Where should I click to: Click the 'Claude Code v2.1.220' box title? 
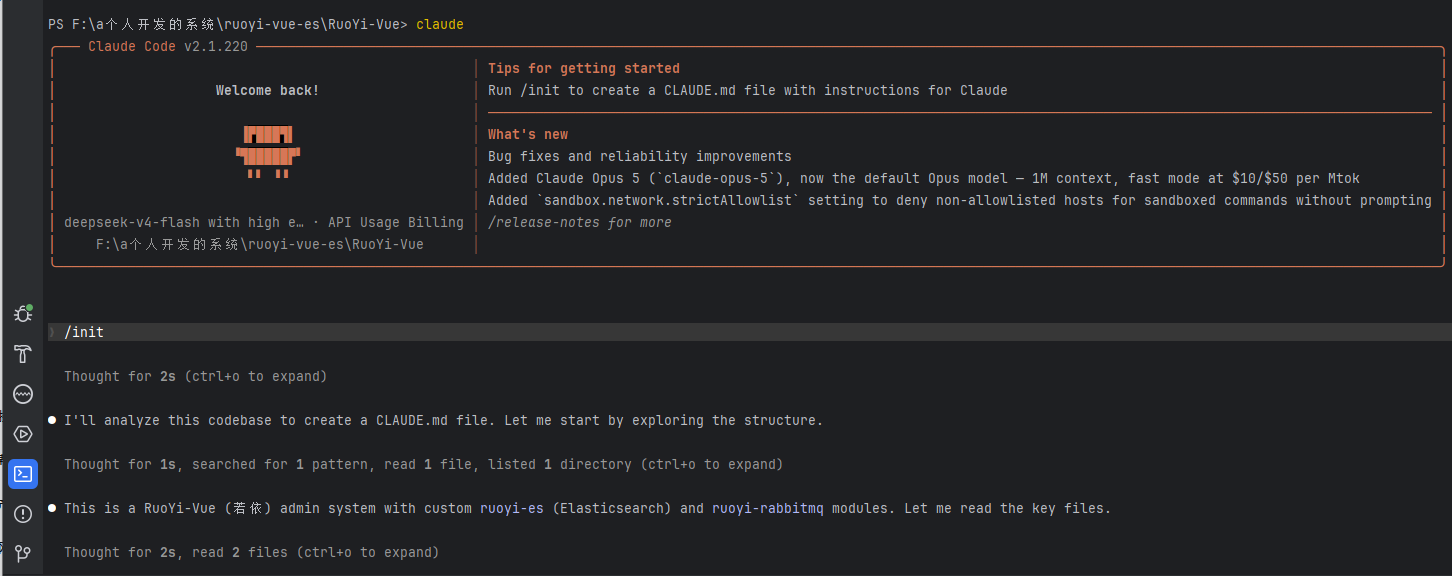(x=168, y=47)
